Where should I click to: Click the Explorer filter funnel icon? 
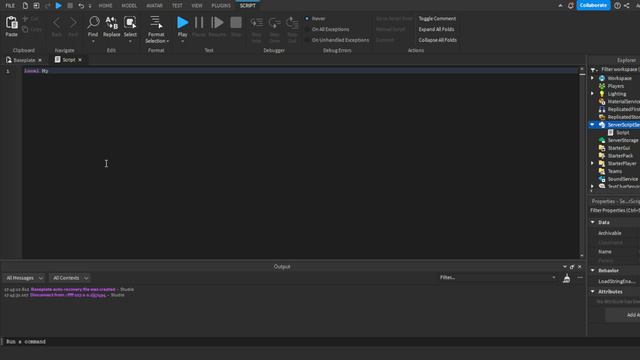[x=593, y=70]
